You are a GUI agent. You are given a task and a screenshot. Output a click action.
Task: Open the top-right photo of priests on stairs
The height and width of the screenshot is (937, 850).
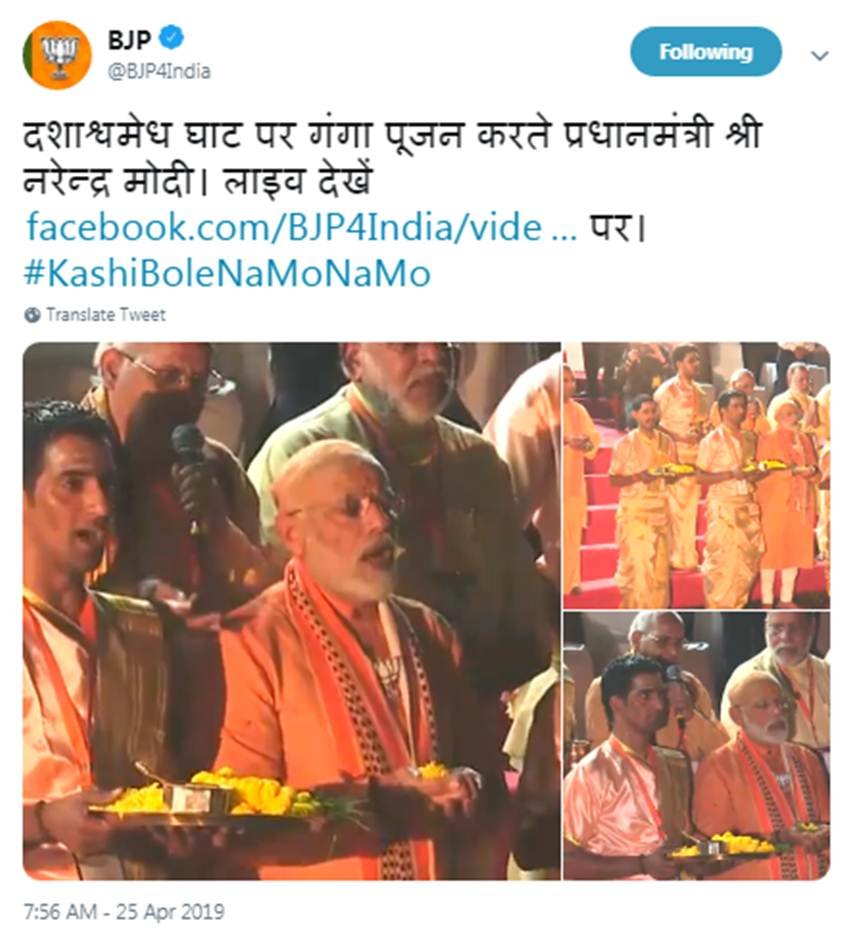[697, 476]
